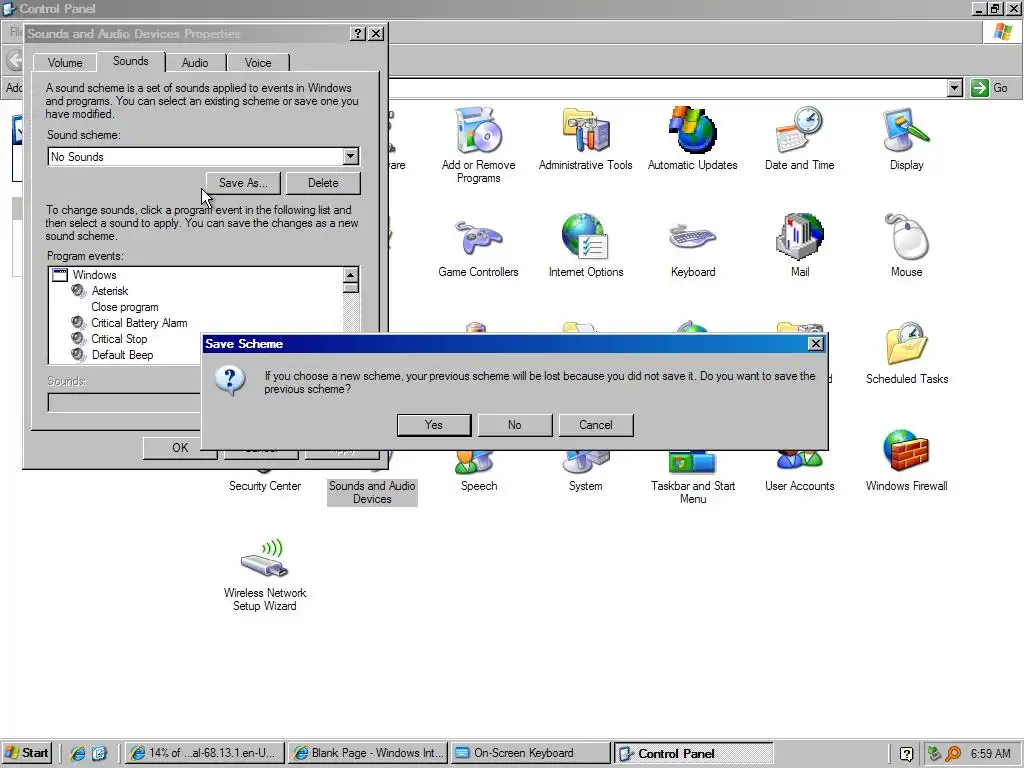Screen dimensions: 1024x768
Task: Switch to Blank Page Internet Explorer taskbar button
Action: pos(368,753)
